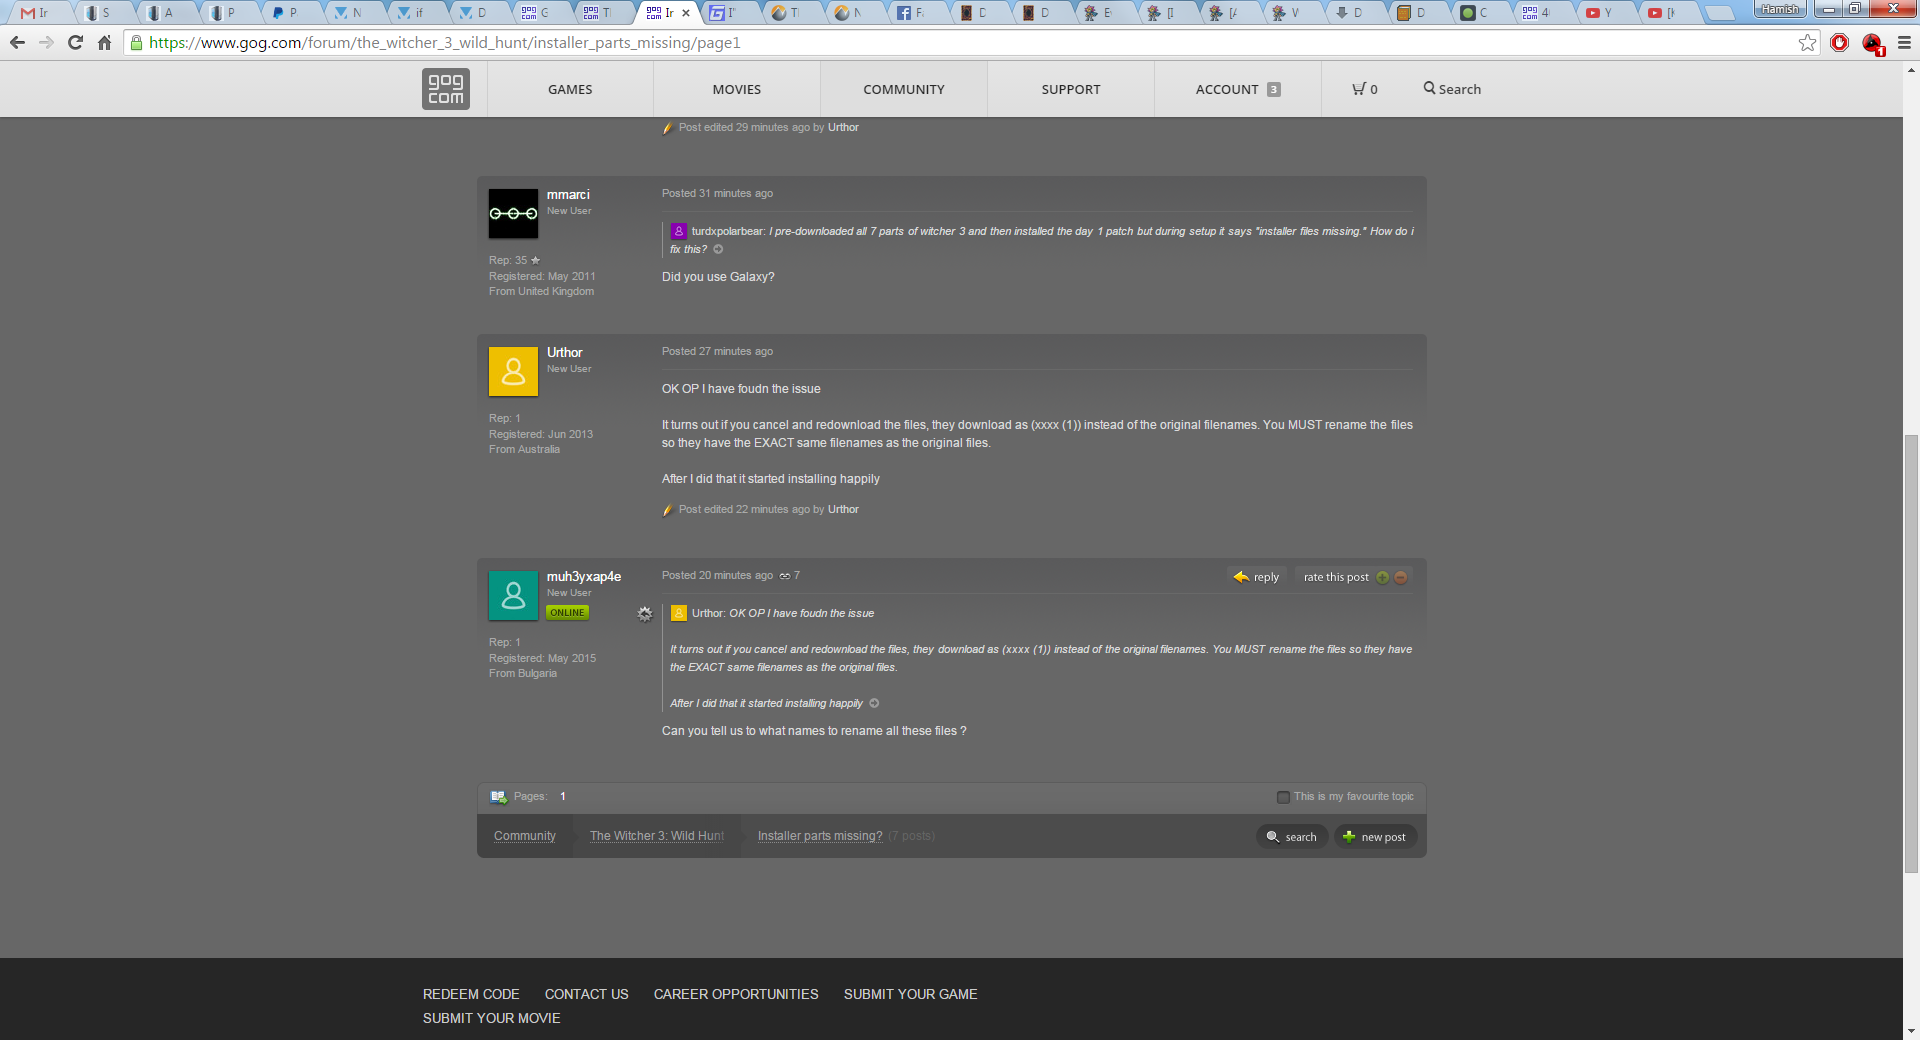
Task: Open the COMMUNITY menu
Action: point(904,89)
